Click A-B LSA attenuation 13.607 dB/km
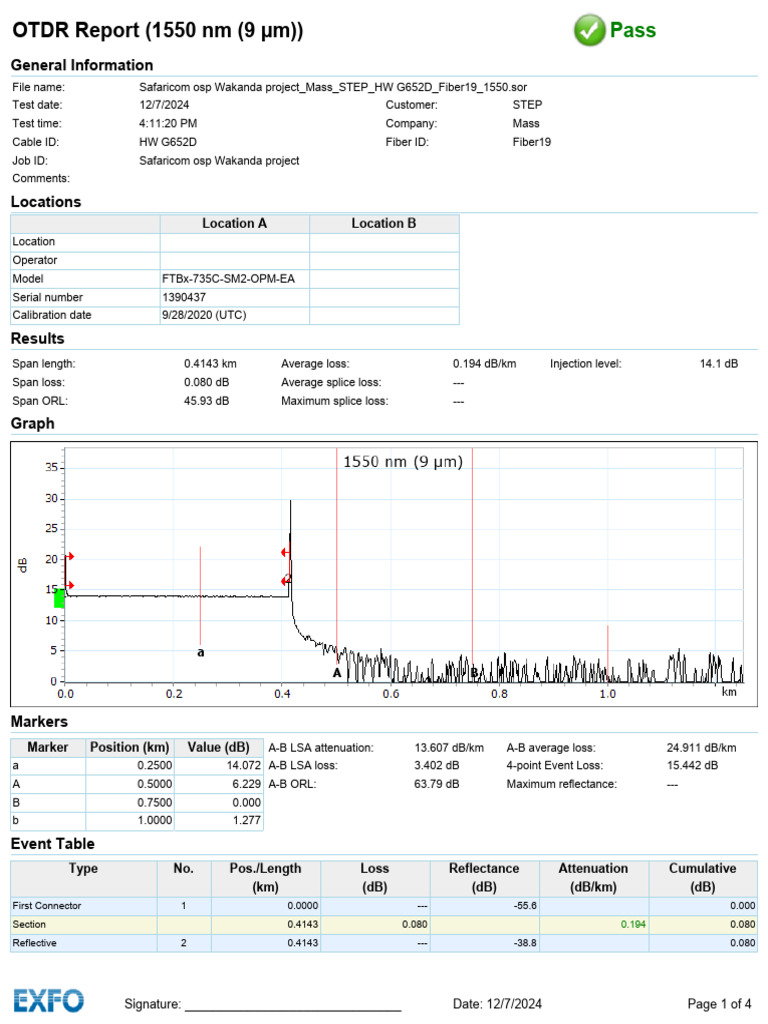 tap(449, 748)
